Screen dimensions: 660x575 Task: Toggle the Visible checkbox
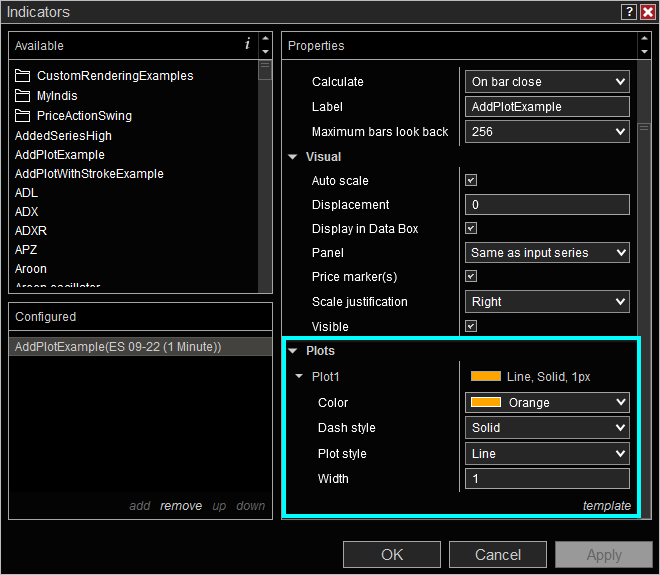point(471,326)
